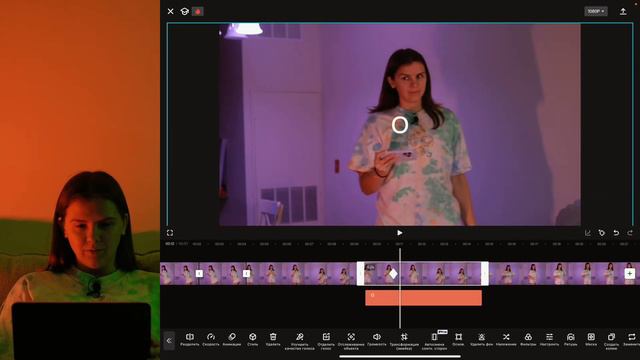The width and height of the screenshot is (640, 360).
Task: Open the enhance voice quality tool
Action: [299, 341]
